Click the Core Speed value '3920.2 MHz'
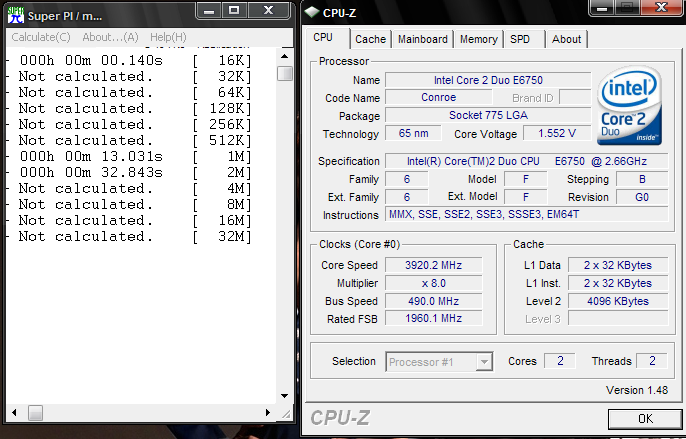 tap(434, 265)
